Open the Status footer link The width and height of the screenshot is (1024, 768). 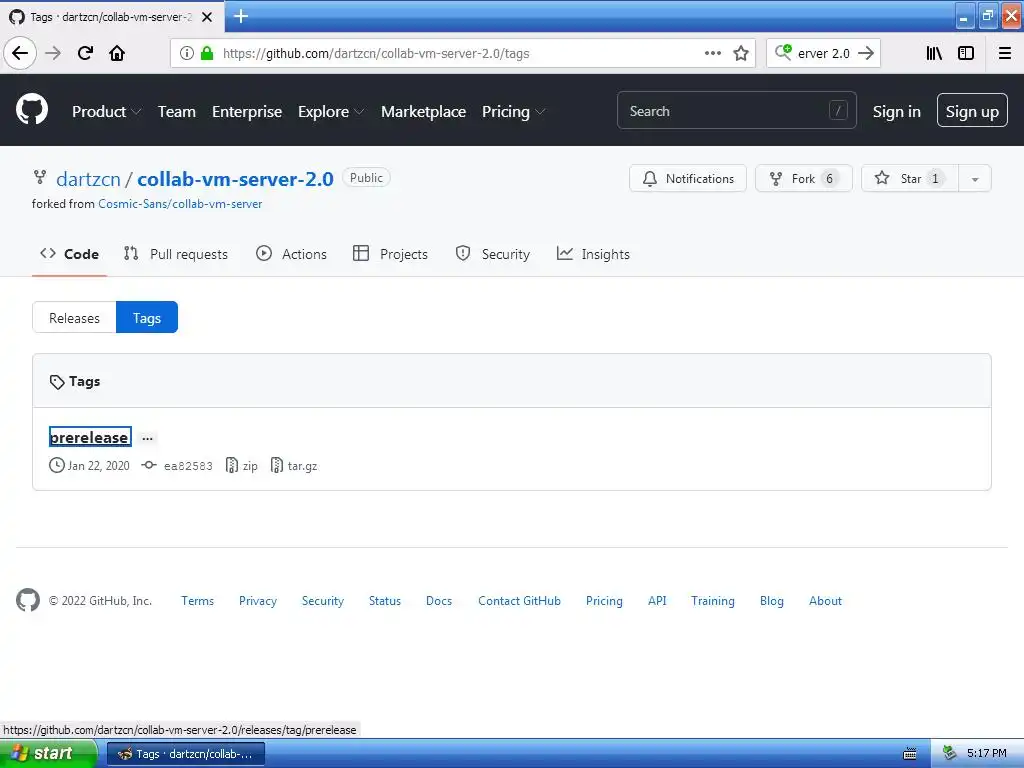[x=385, y=601]
